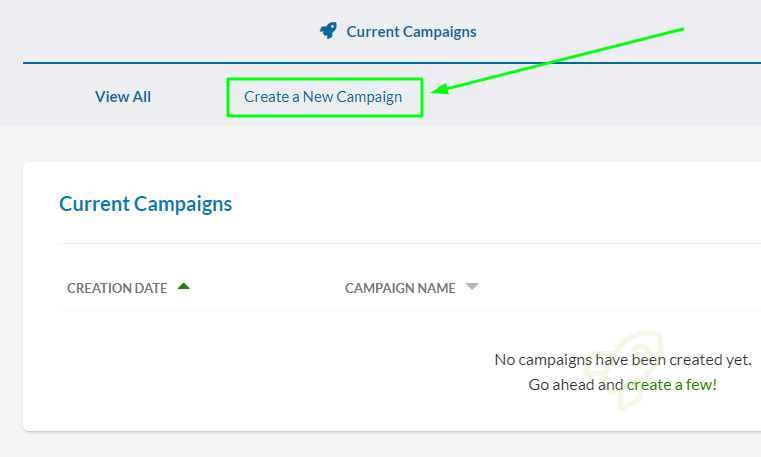This screenshot has height=457, width=761.
Task: Click the empty gray page area below the campaigns card
Action: pos(380,446)
